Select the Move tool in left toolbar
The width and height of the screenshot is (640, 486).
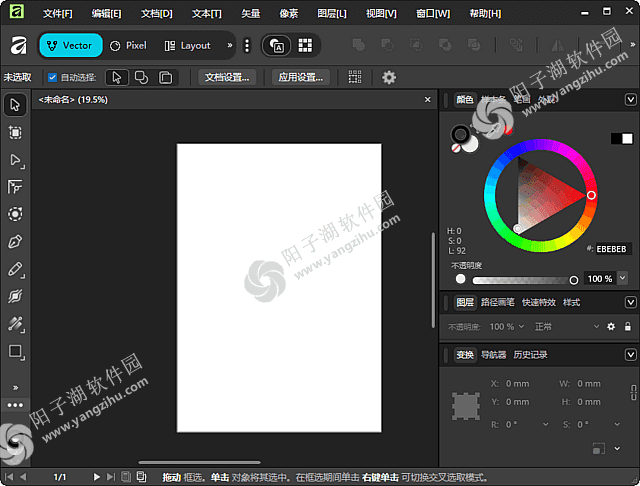pyautogui.click(x=15, y=105)
